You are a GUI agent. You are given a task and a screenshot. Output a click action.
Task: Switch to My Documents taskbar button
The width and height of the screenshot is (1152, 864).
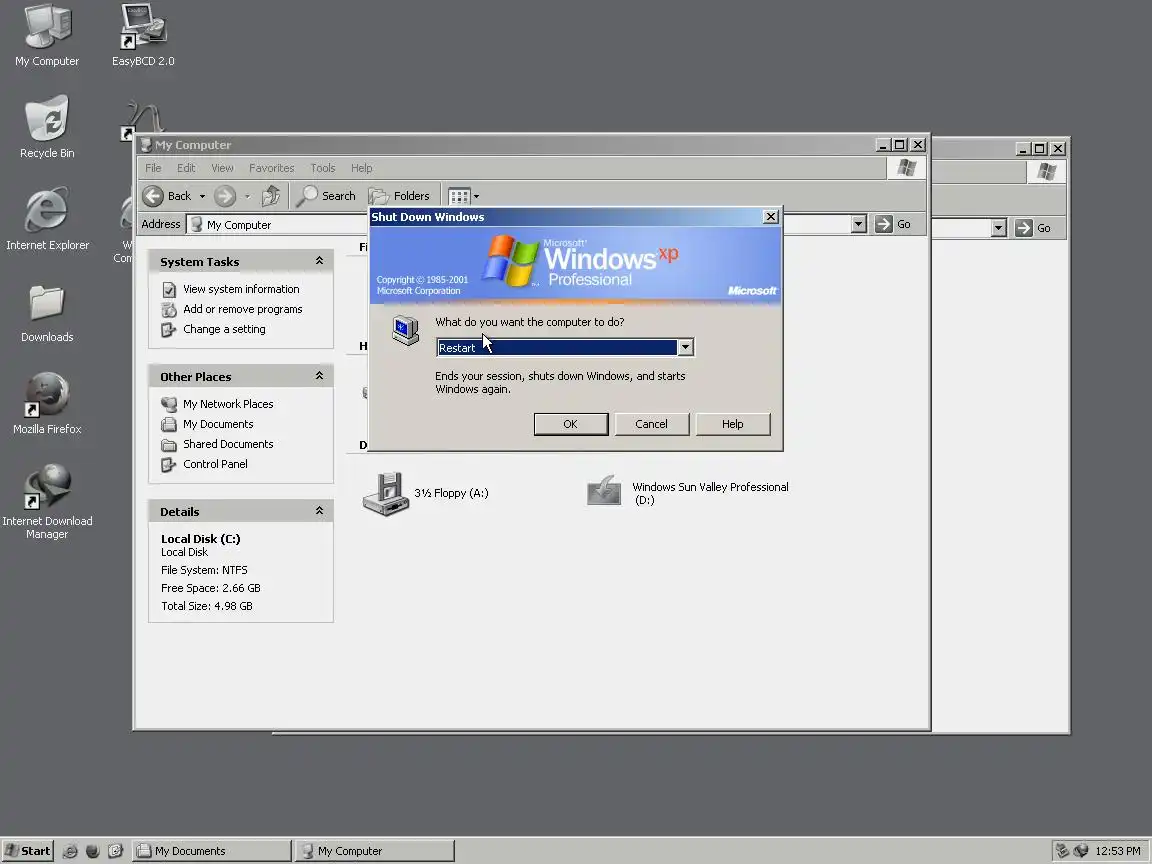tap(212, 851)
